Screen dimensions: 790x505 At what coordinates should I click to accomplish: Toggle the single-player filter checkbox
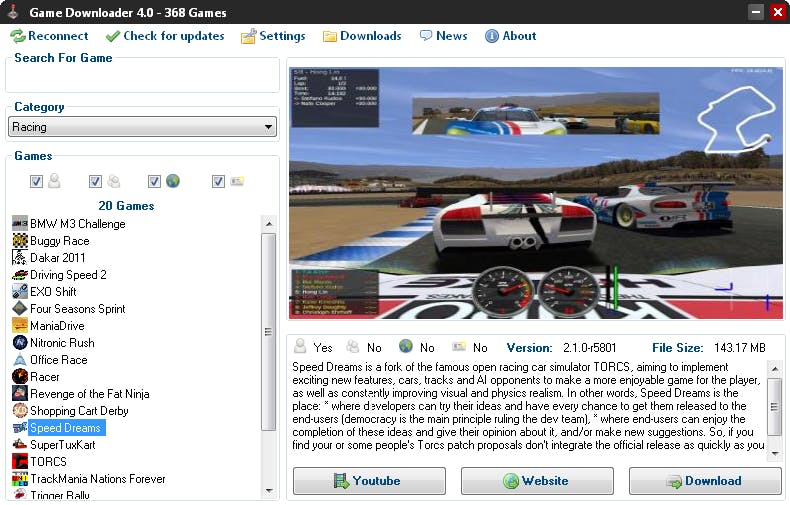point(36,181)
